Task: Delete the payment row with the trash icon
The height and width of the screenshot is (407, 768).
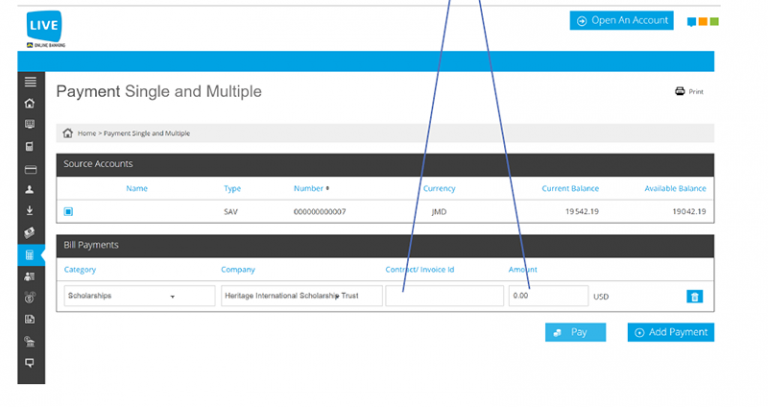Action: [x=694, y=296]
